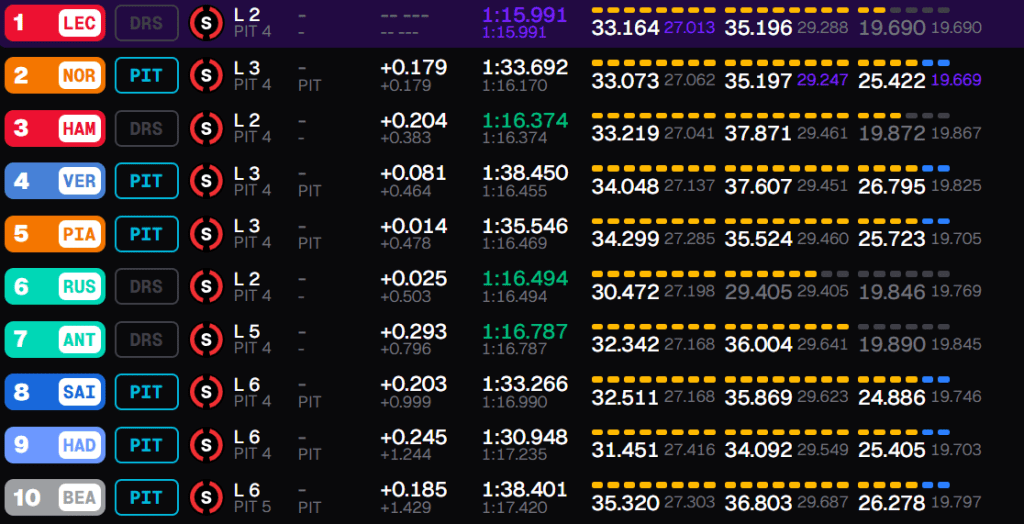Image resolution: width=1024 pixels, height=524 pixels.
Task: Click ANT's L 5 tyre lap count
Action: click(248, 331)
